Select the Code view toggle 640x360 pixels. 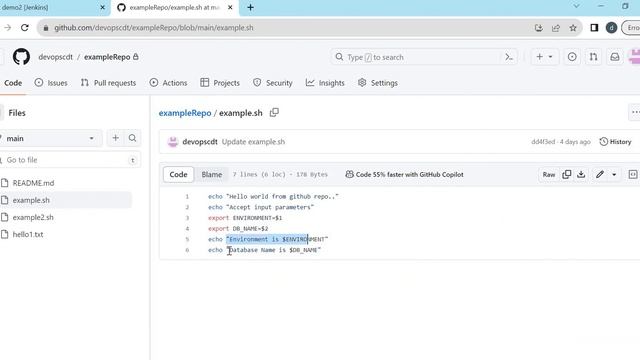(x=178, y=174)
